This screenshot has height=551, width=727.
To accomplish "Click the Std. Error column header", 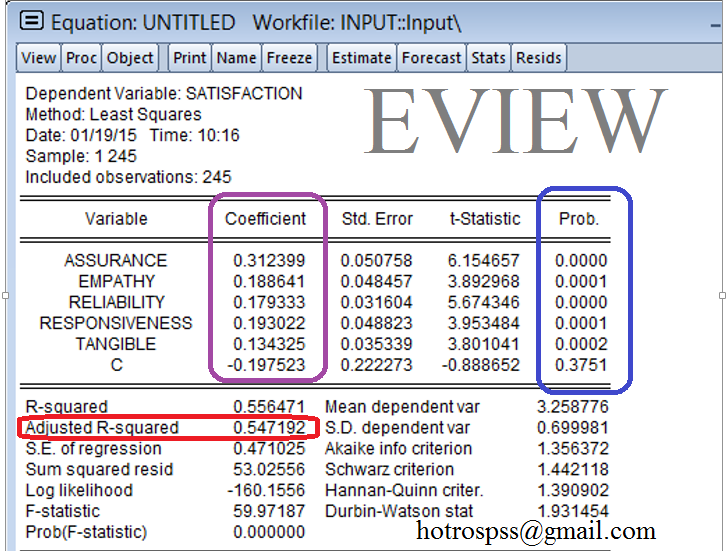I will [377, 218].
